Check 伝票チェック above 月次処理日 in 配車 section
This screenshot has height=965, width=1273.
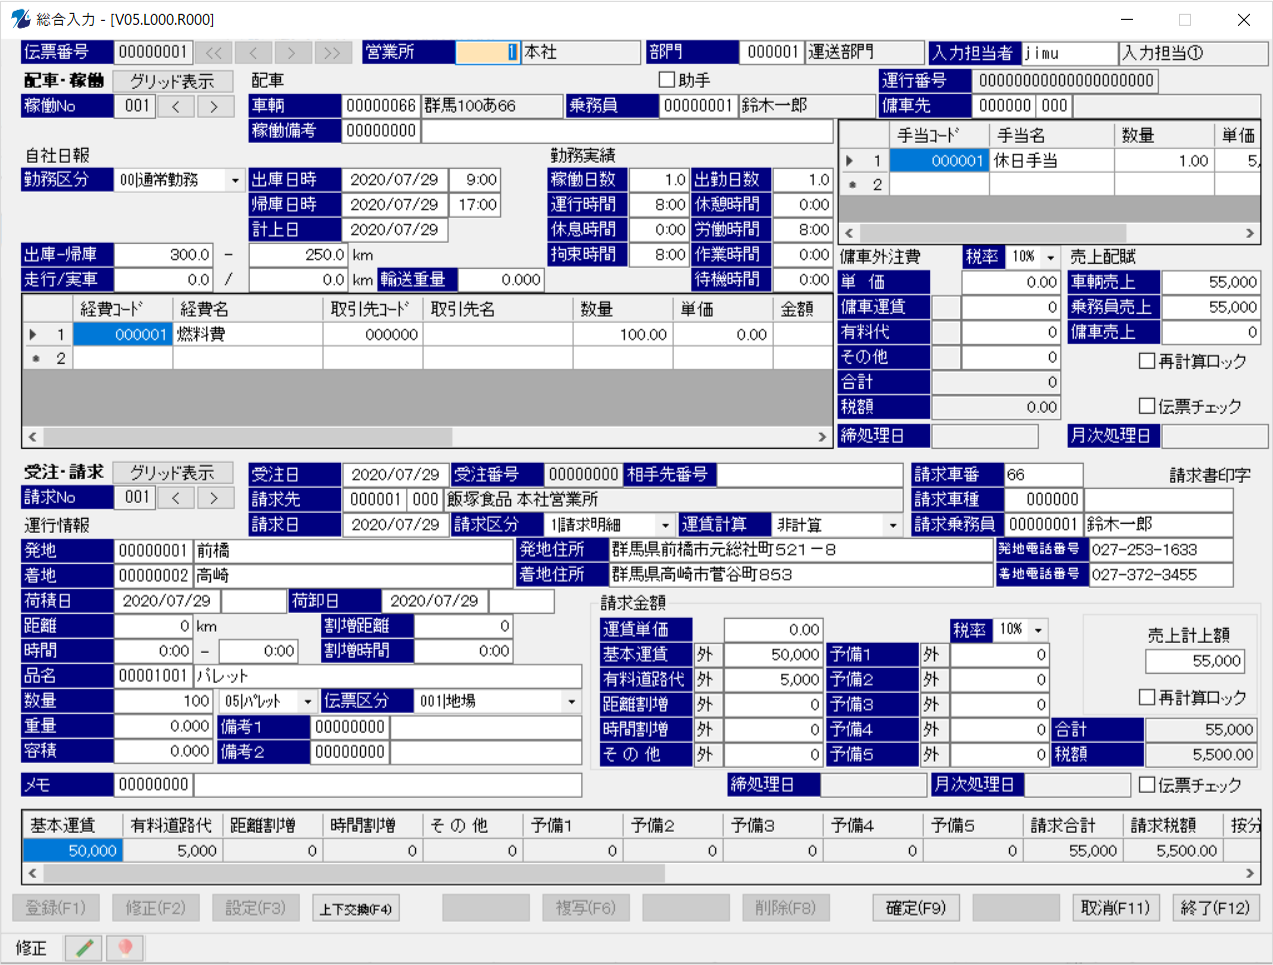pyautogui.click(x=1147, y=406)
